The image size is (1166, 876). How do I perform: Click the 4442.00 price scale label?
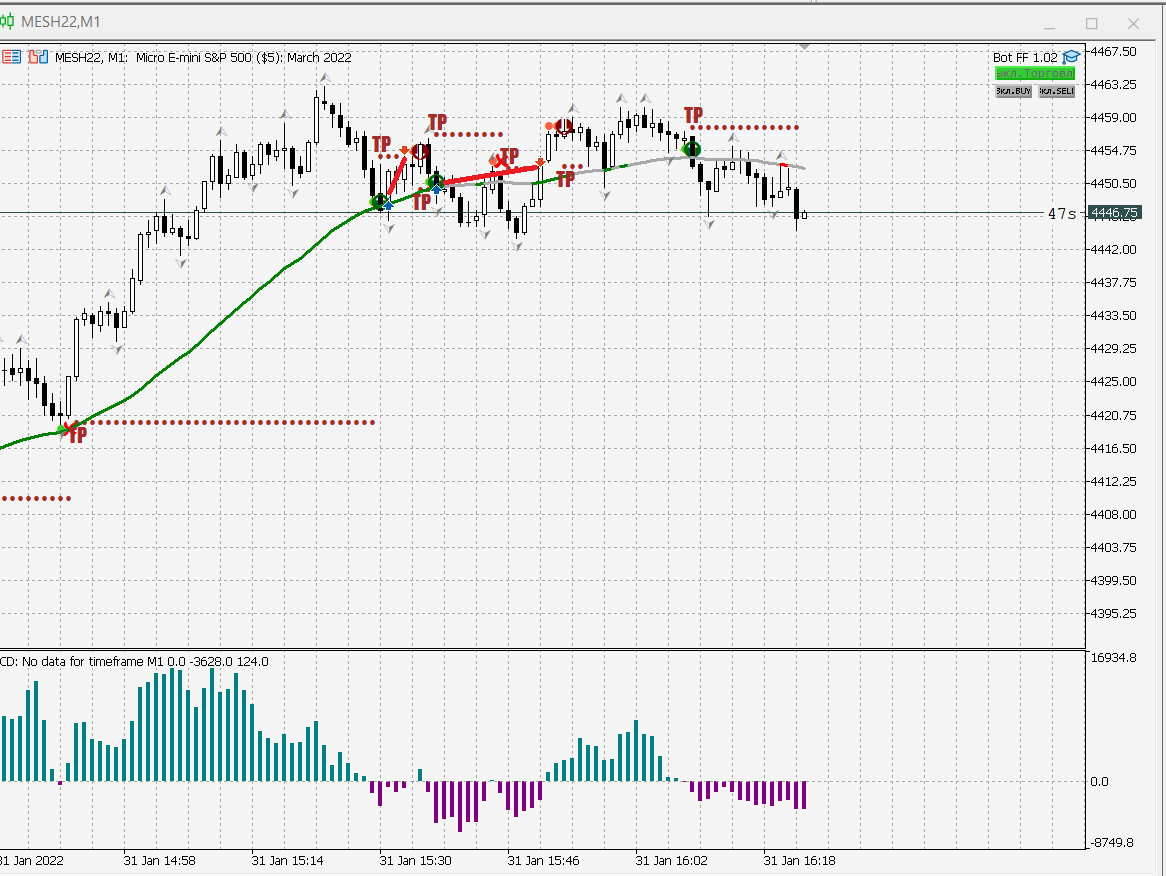[x=1113, y=249]
